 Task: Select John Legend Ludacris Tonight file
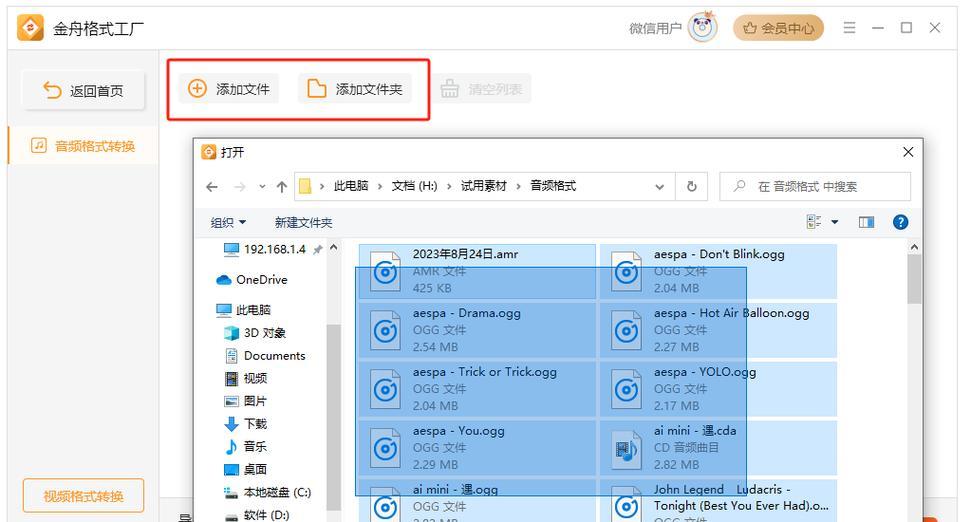(x=718, y=500)
